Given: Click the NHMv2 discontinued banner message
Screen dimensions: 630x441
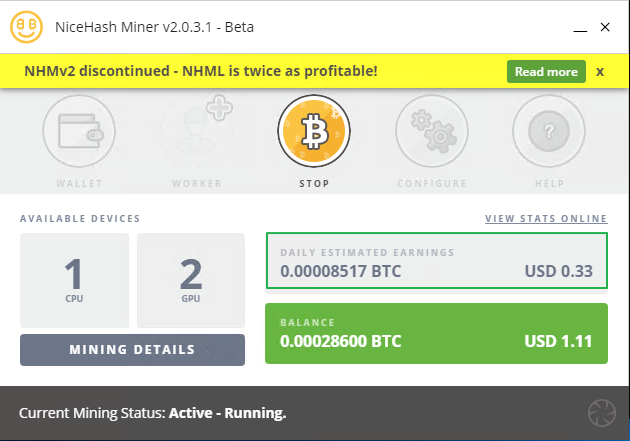Looking at the screenshot, I should (x=201, y=71).
